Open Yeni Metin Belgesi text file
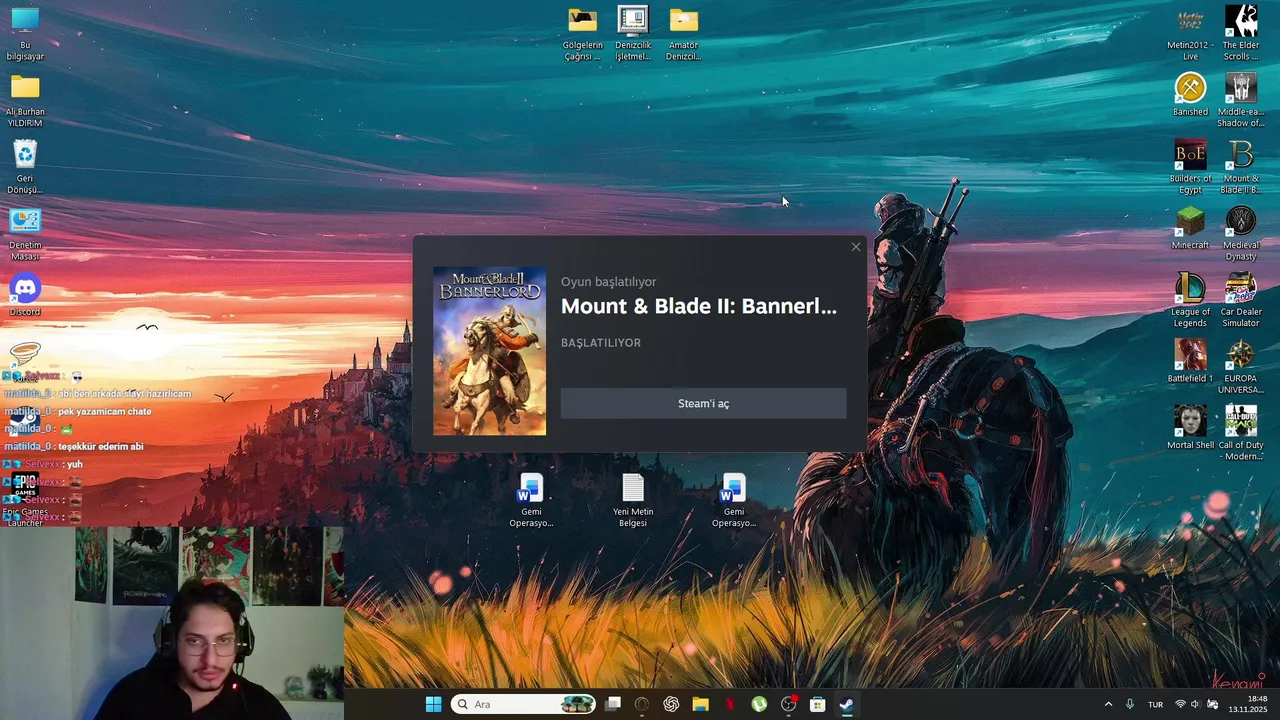 [x=633, y=501]
